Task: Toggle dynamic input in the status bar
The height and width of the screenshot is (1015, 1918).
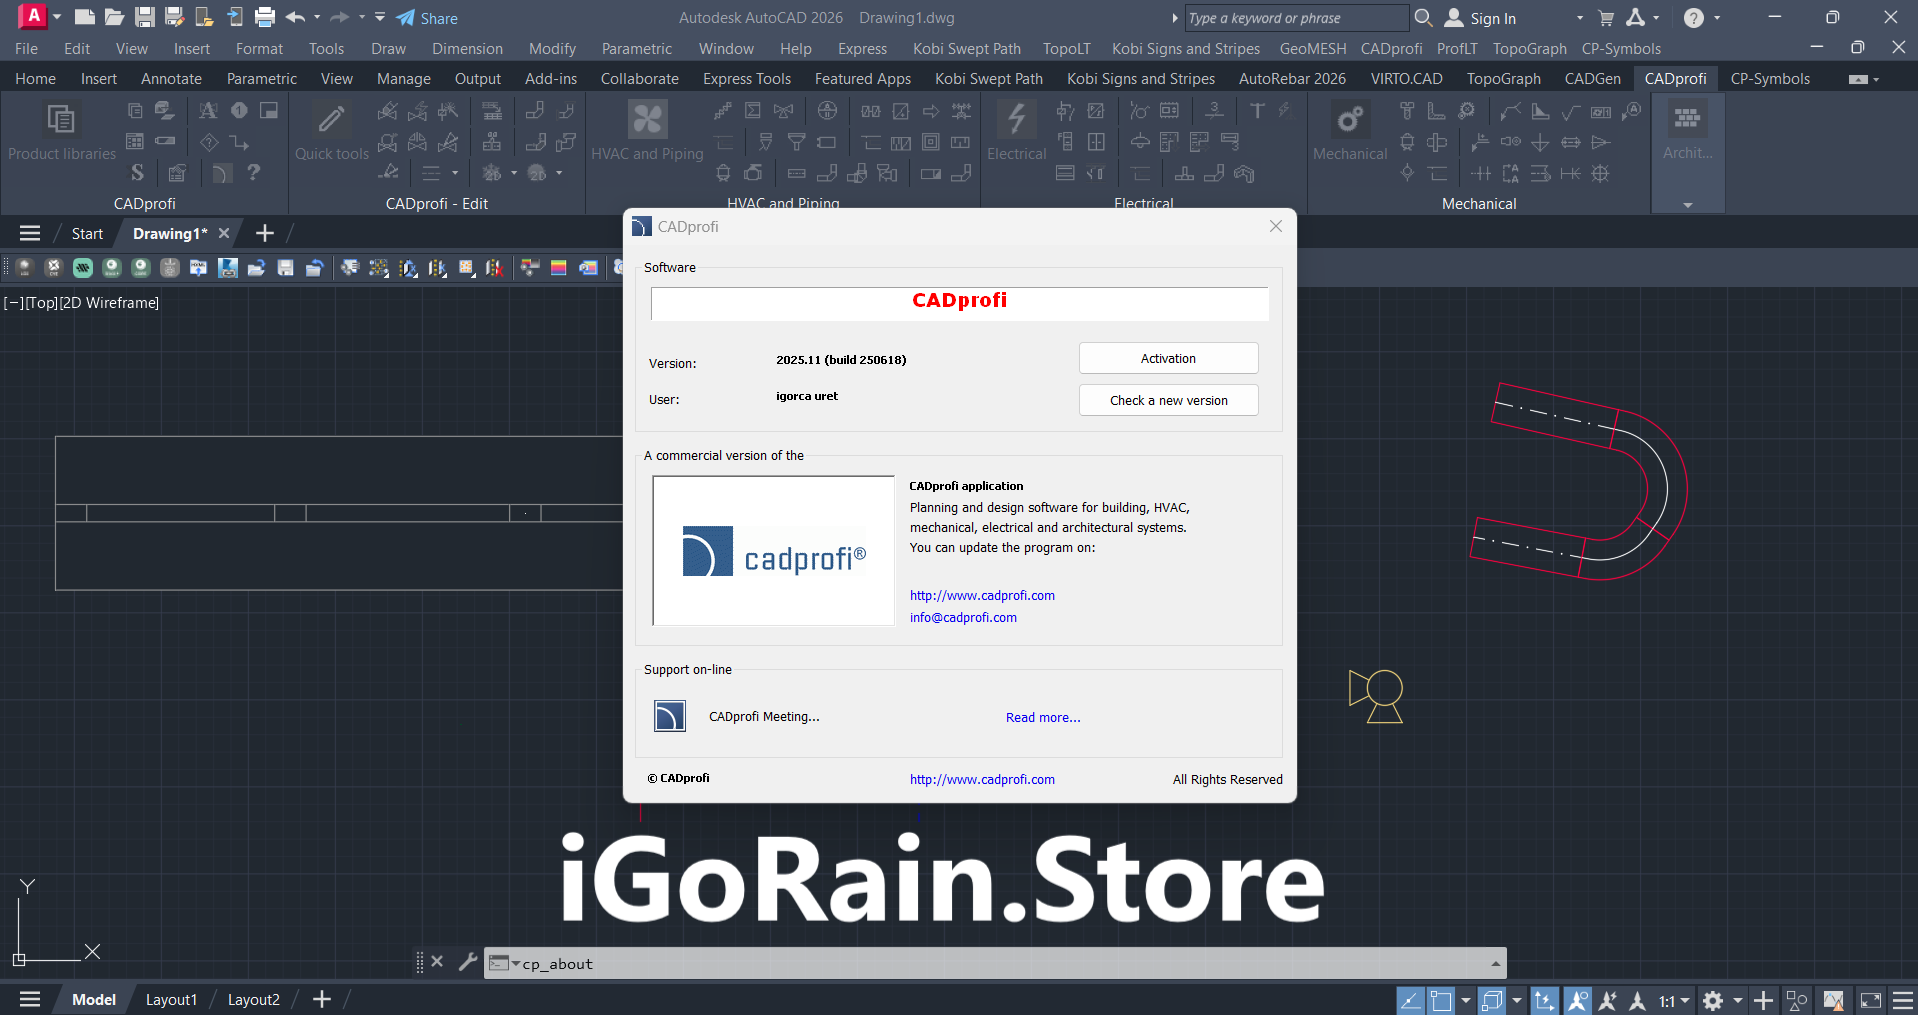Action: point(1545,1000)
